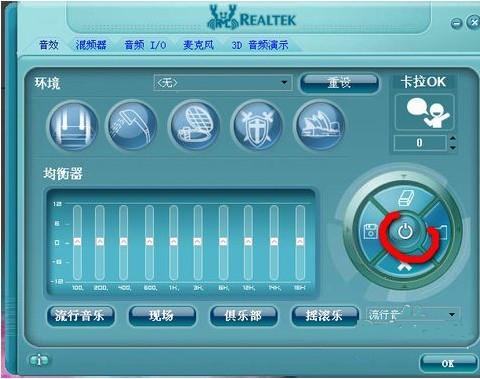Switch to the 3D 音频演示 tab

260,45
